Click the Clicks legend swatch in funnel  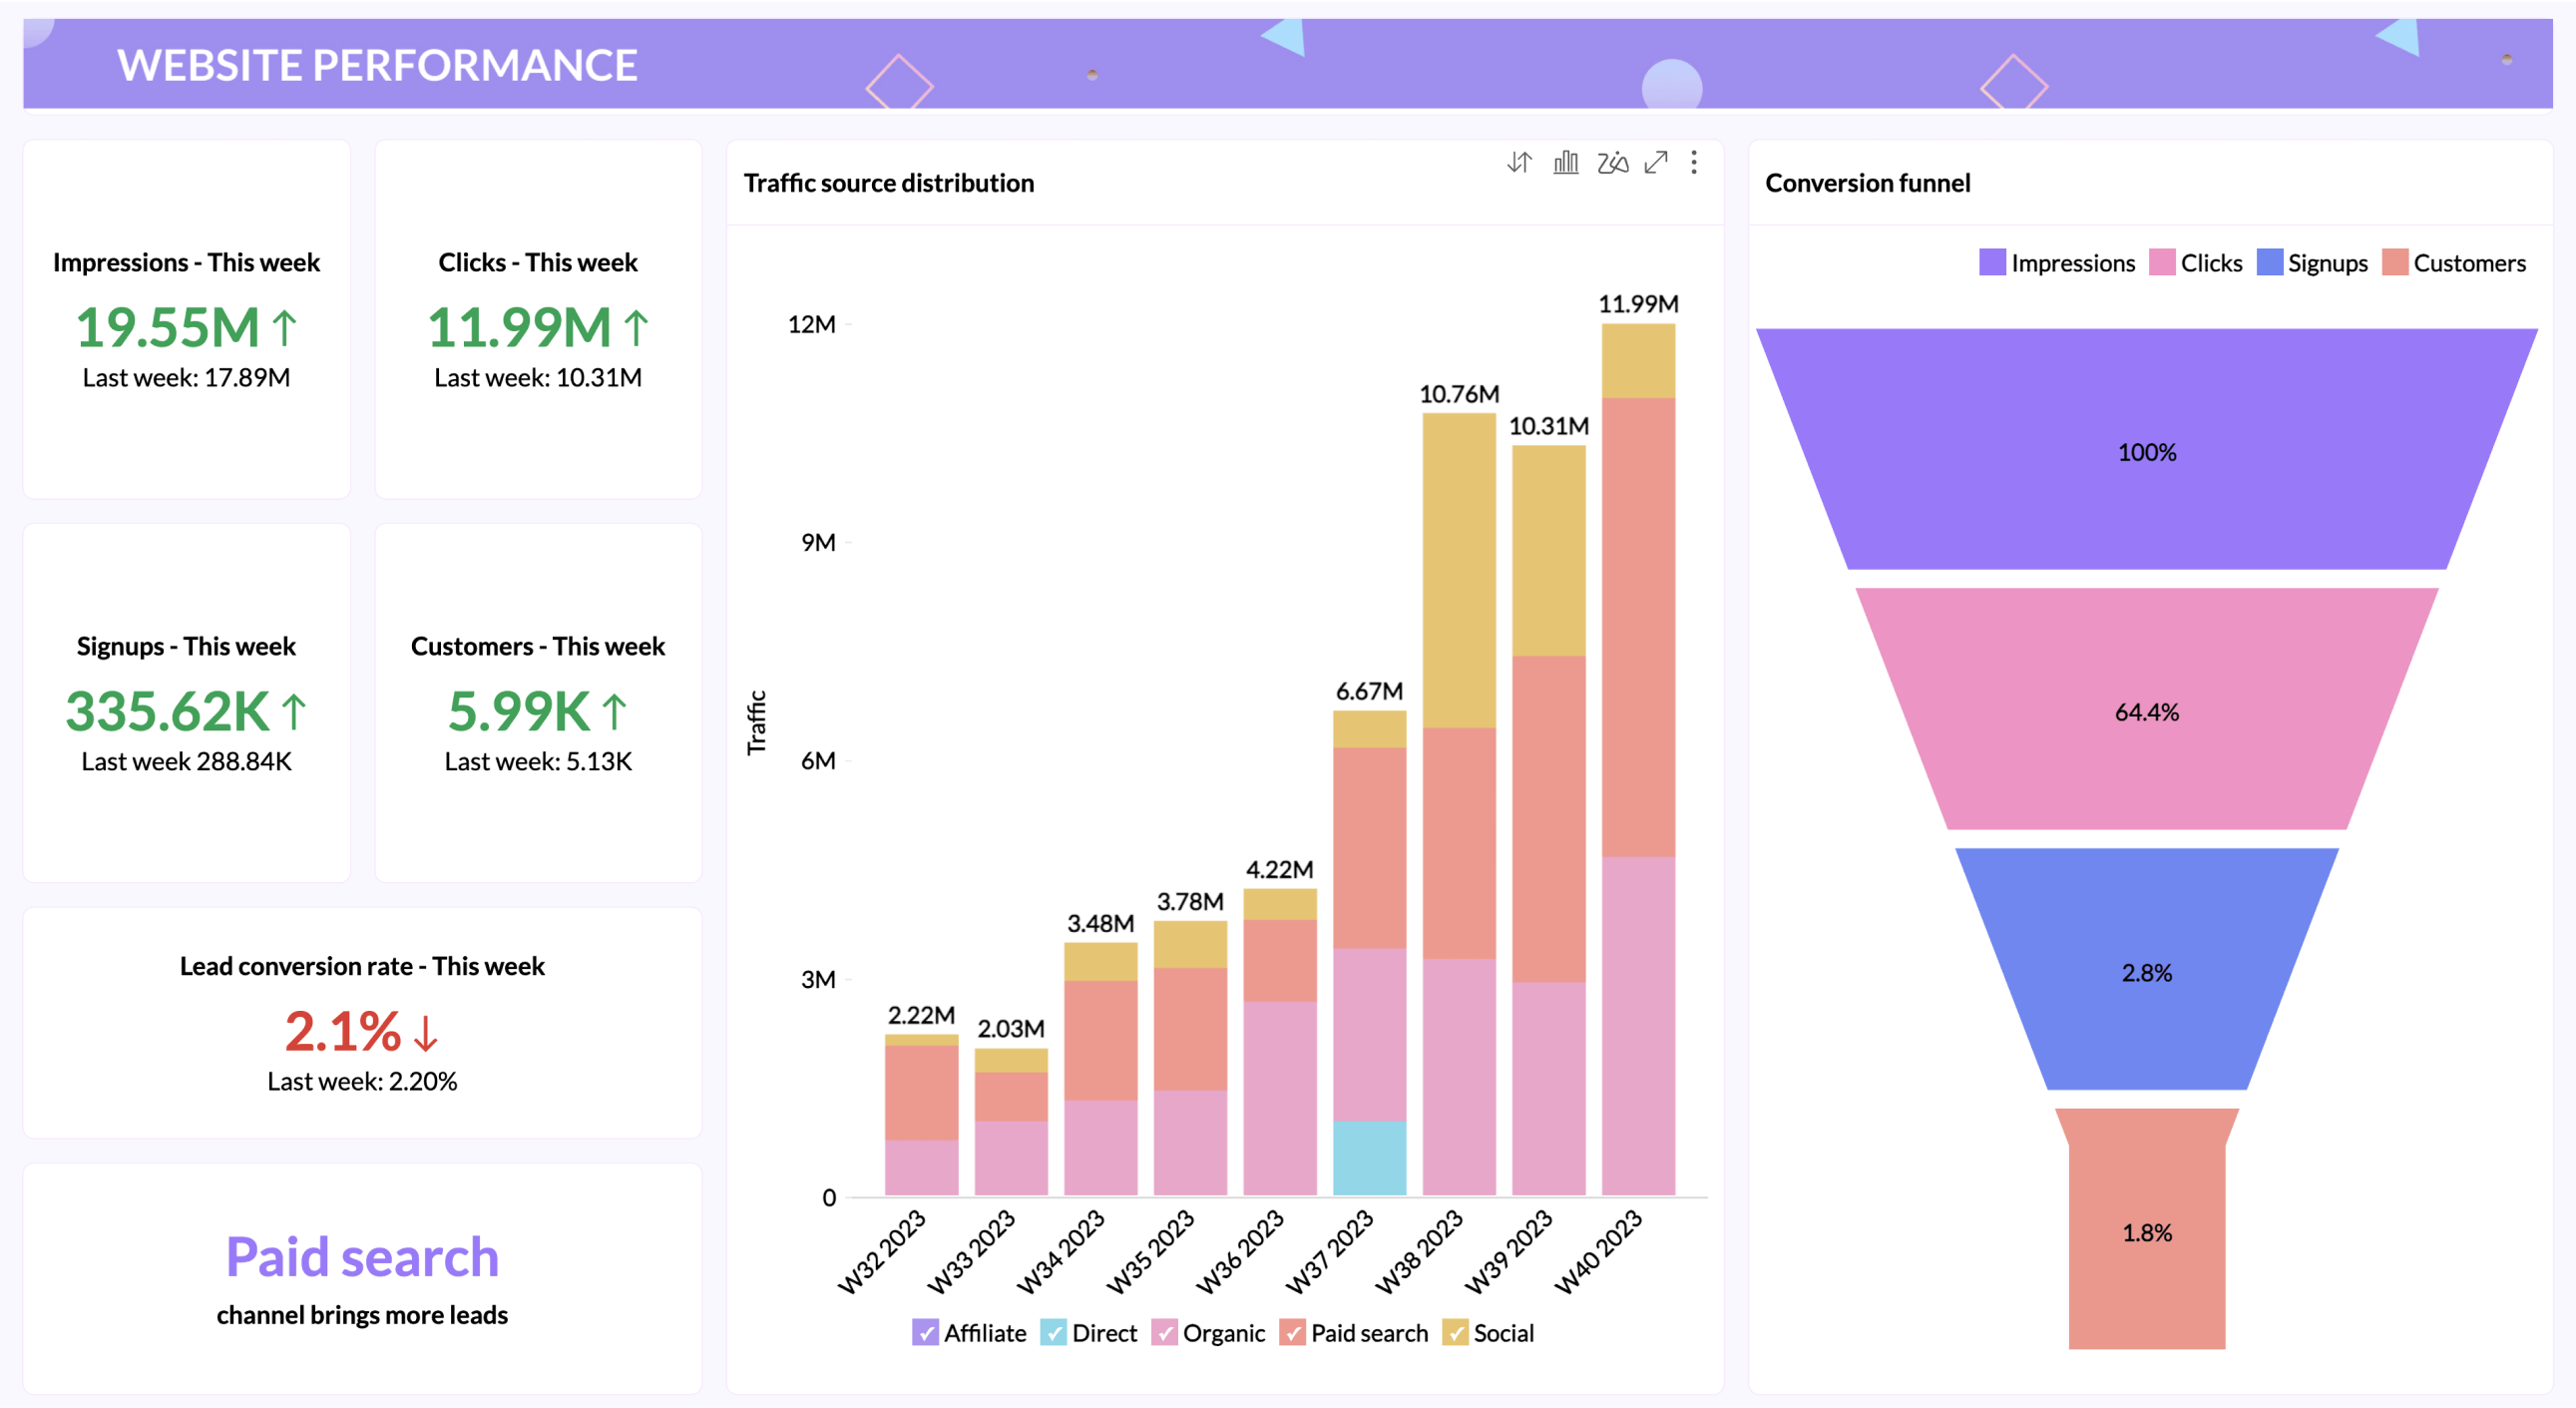click(x=2162, y=263)
